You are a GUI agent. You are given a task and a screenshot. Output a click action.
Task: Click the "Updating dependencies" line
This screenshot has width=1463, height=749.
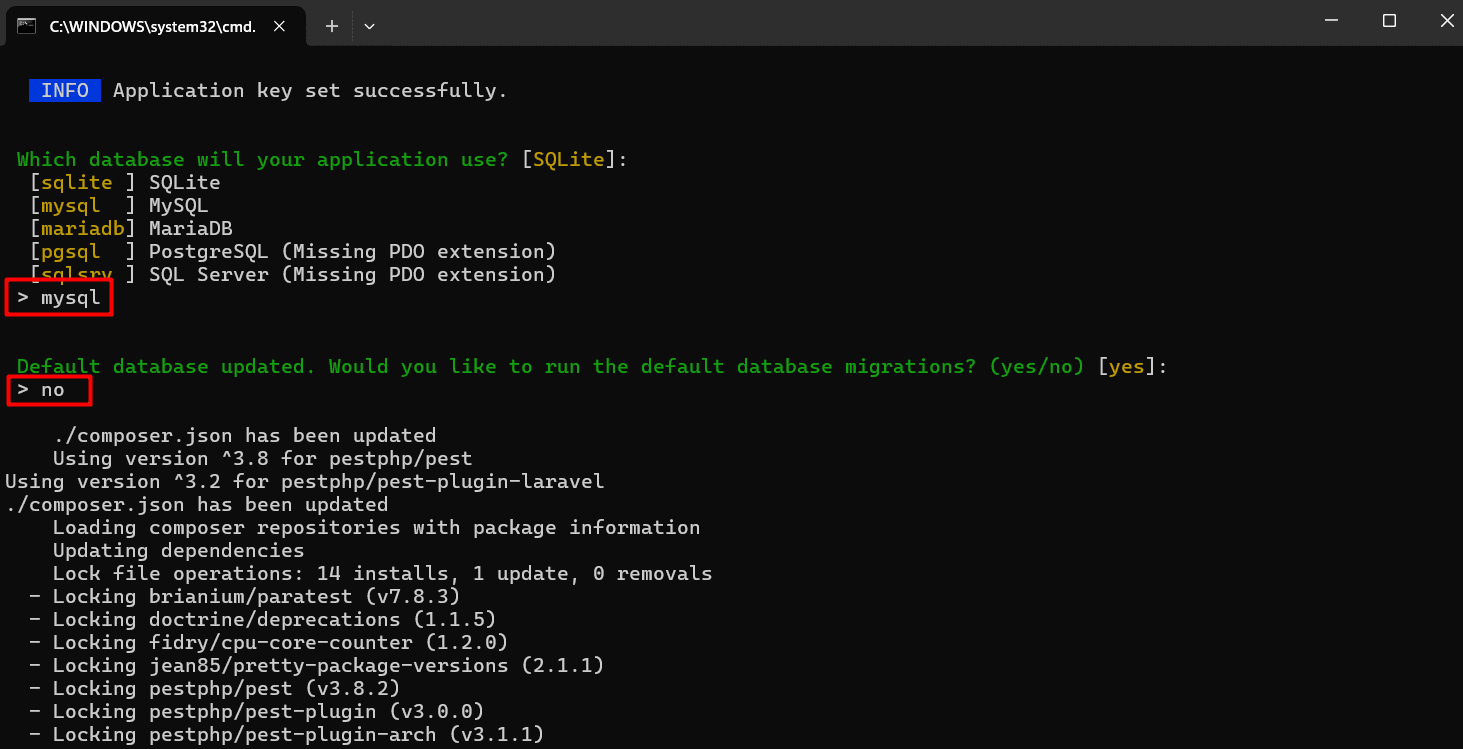click(178, 551)
